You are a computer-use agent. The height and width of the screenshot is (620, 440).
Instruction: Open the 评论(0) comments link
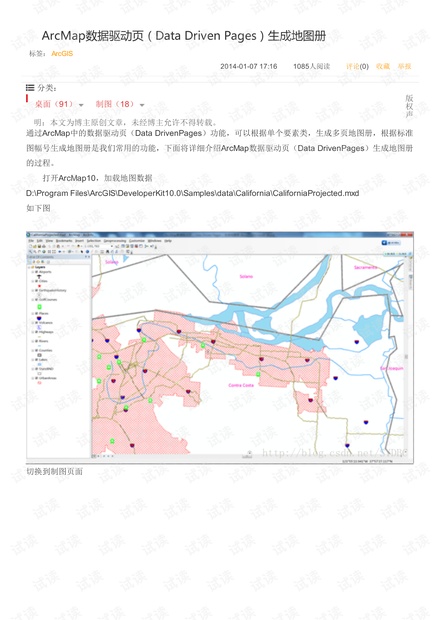pos(357,66)
